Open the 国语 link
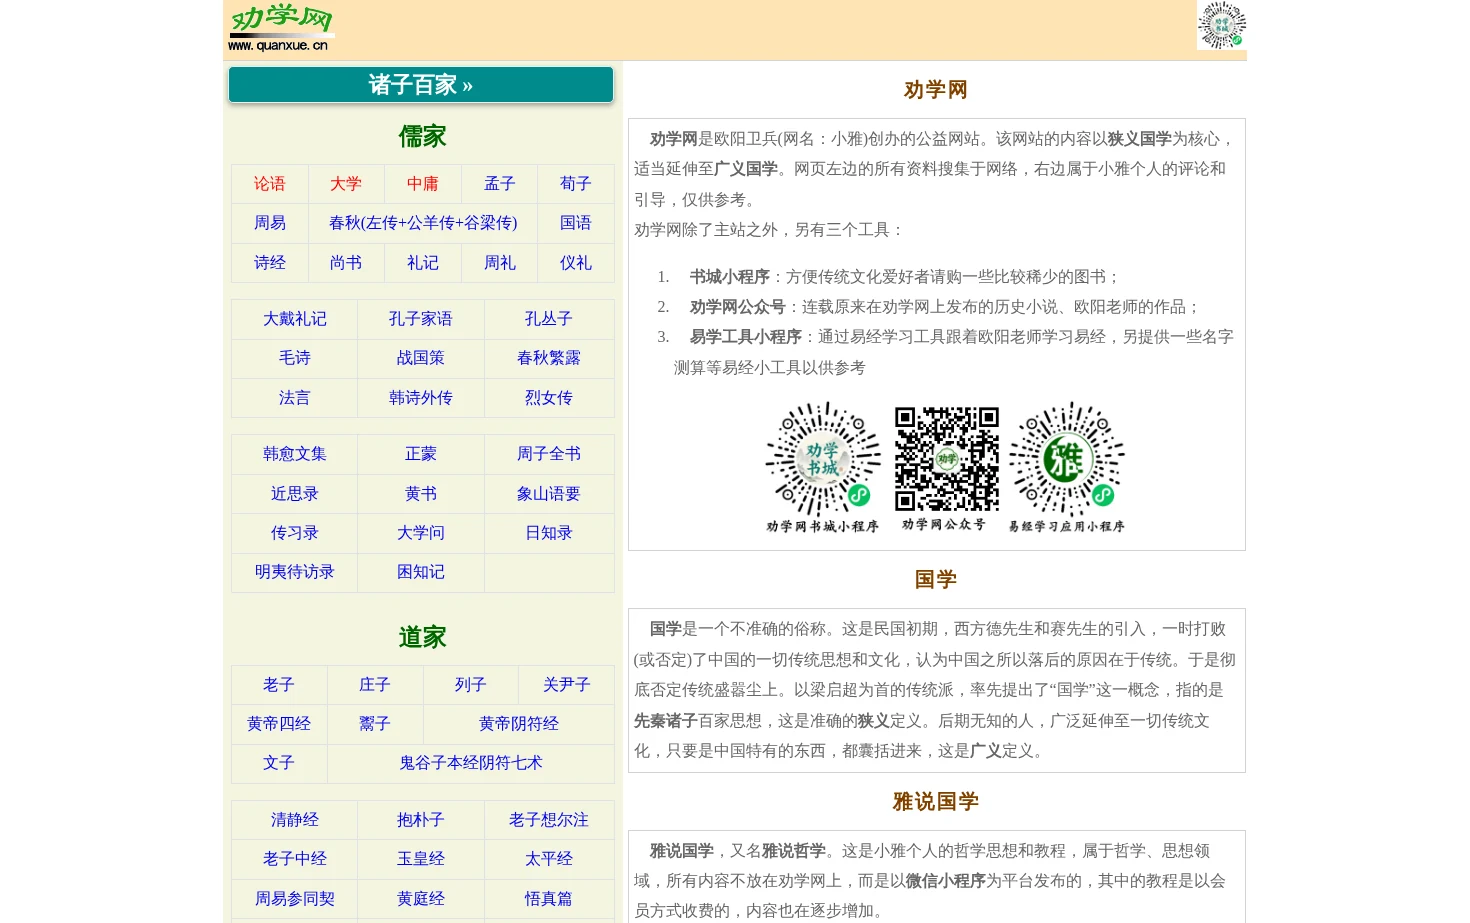This screenshot has width=1470, height=923. [576, 223]
